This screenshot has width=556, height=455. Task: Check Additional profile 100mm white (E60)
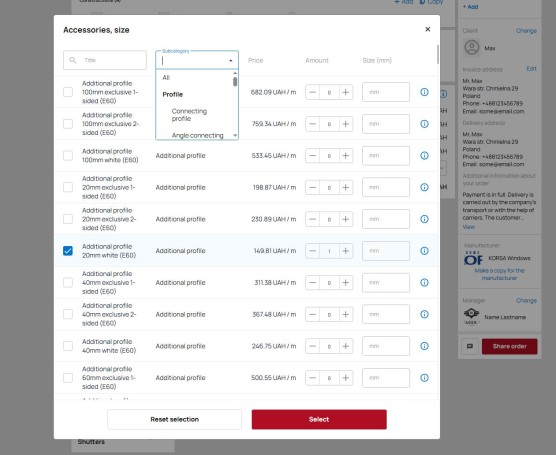pos(68,155)
